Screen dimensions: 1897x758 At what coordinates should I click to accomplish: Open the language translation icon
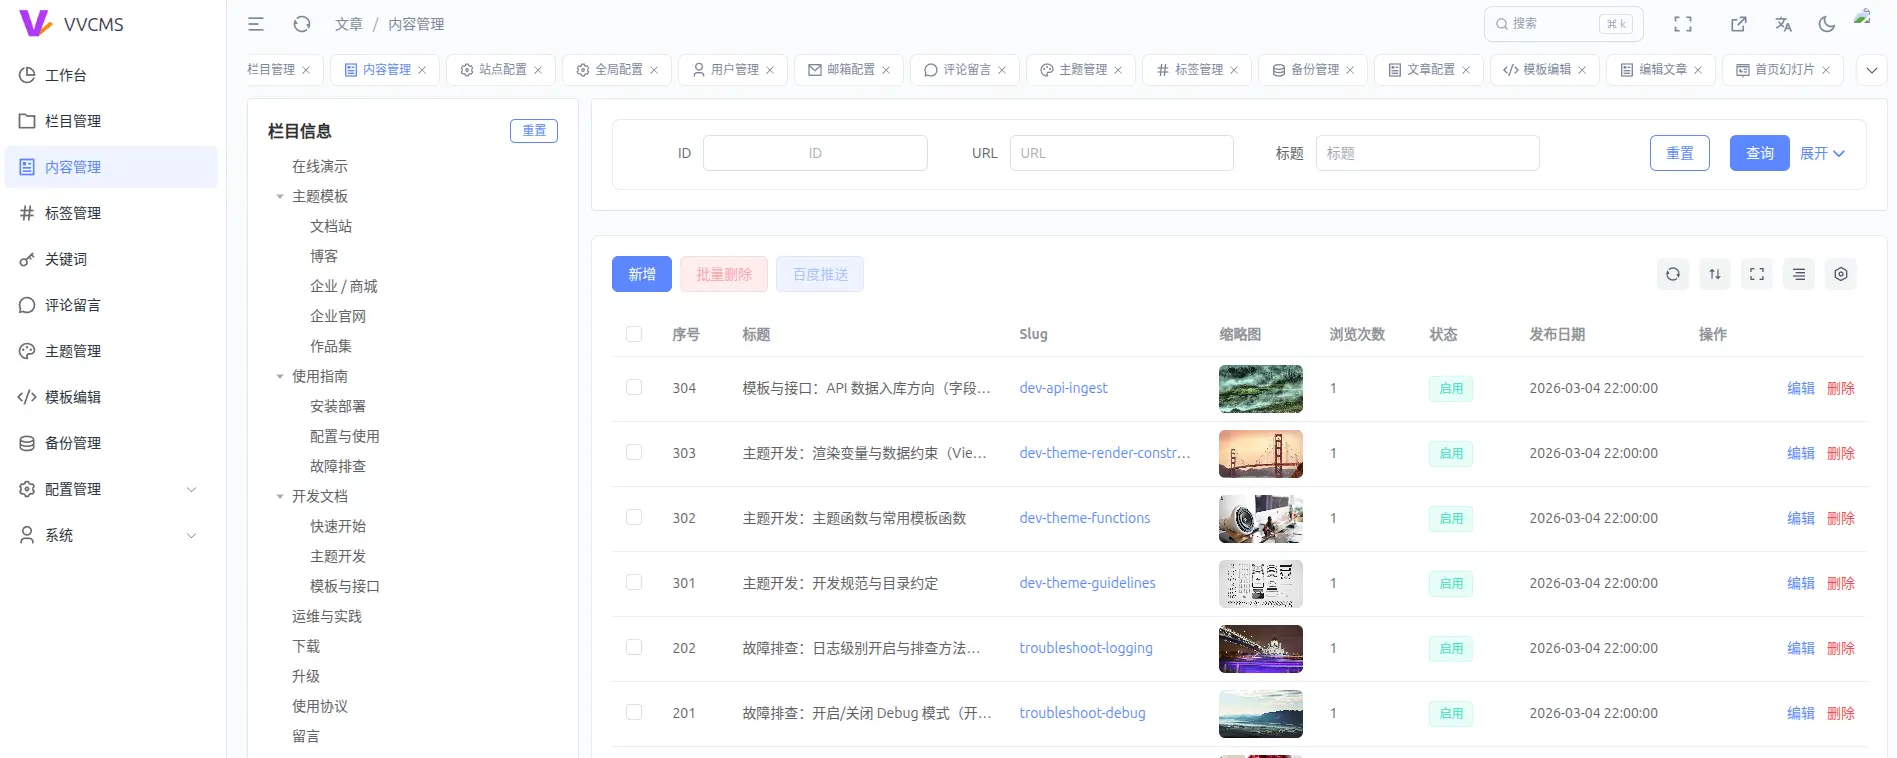[x=1783, y=24]
